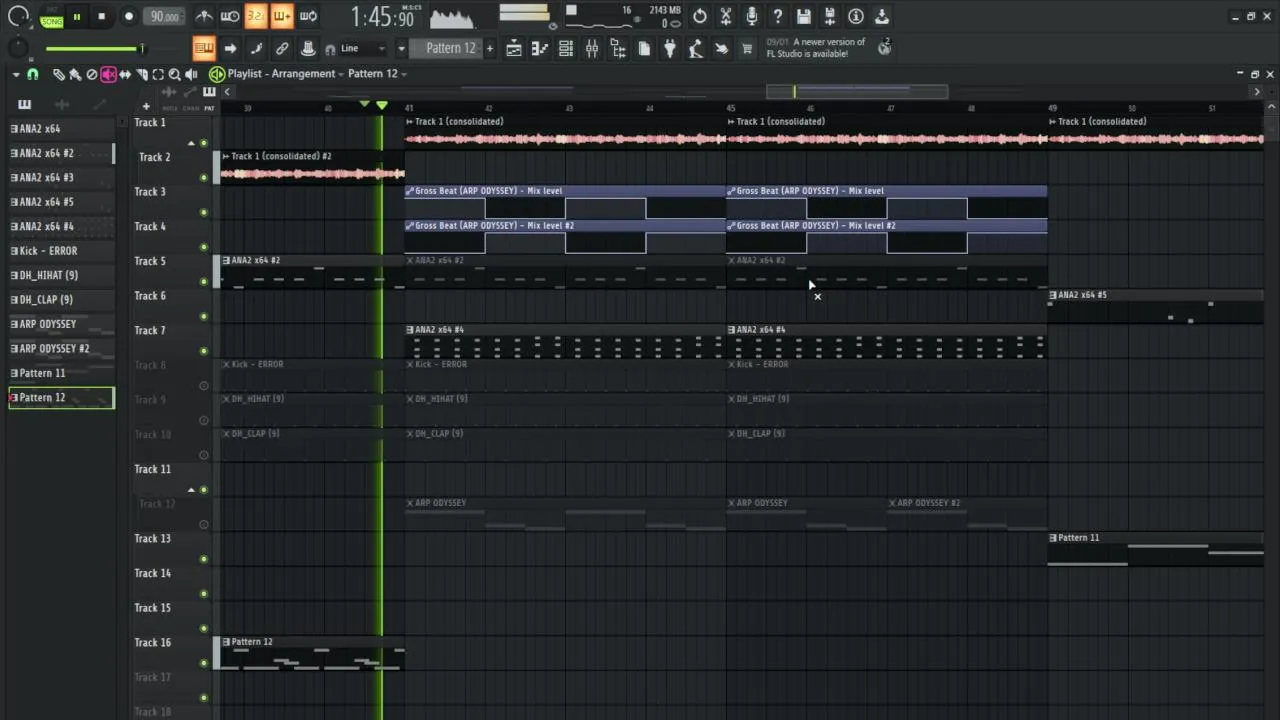Screen dimensions: 1280x720
Task: Add track content with the plus above Track 1
Action: [146, 107]
